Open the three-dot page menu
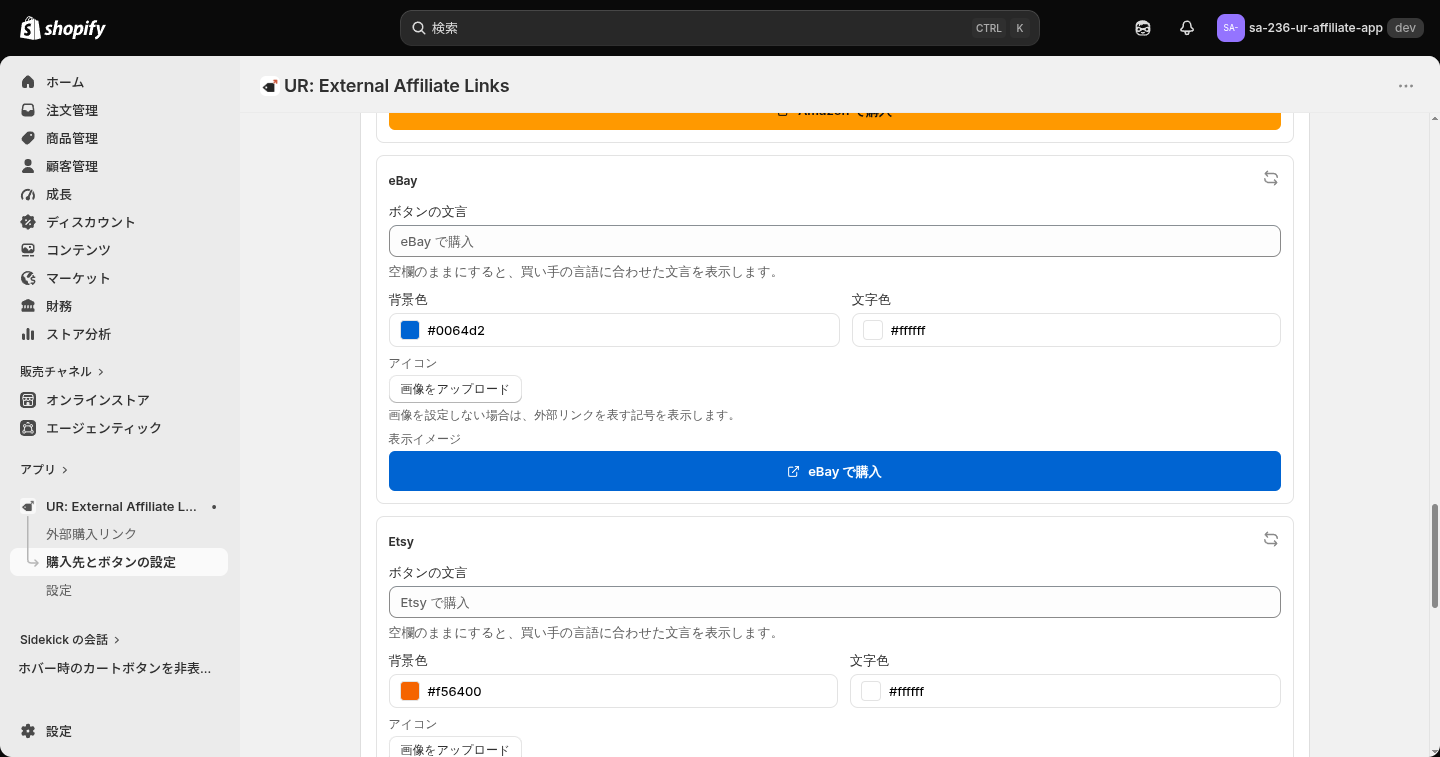 point(1406,86)
